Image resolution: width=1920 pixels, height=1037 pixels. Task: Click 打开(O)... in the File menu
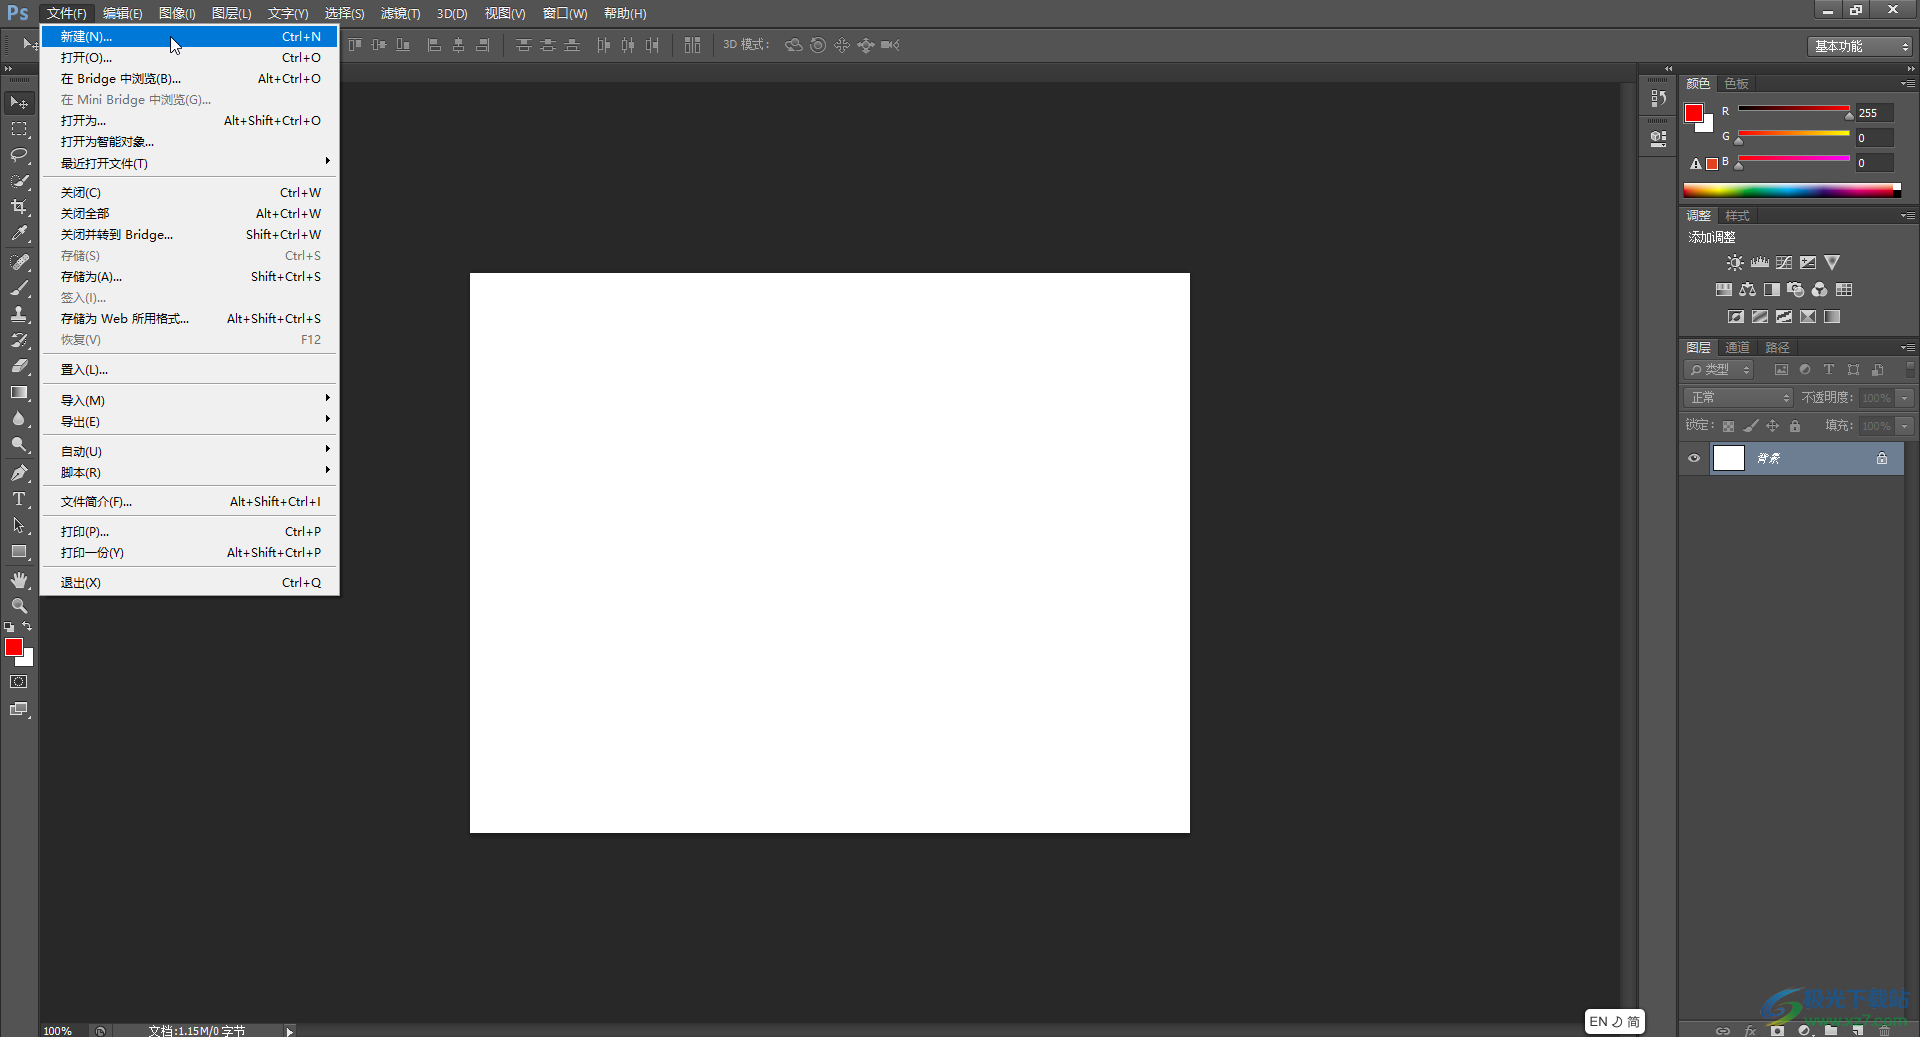(190, 58)
